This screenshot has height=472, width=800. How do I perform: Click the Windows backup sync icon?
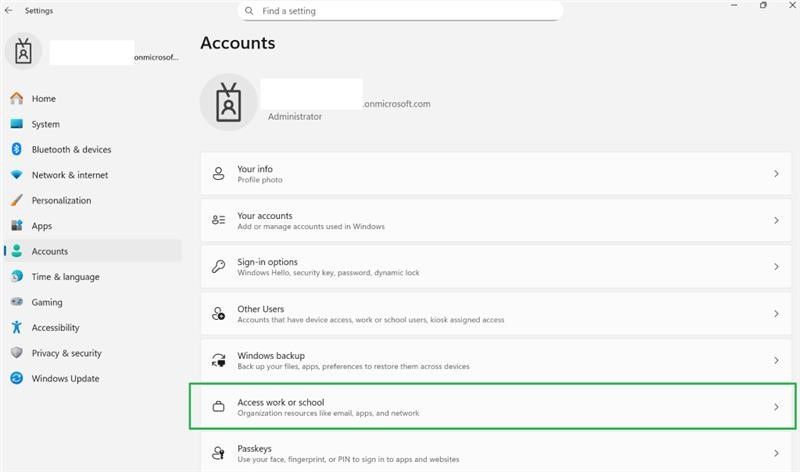tap(218, 360)
